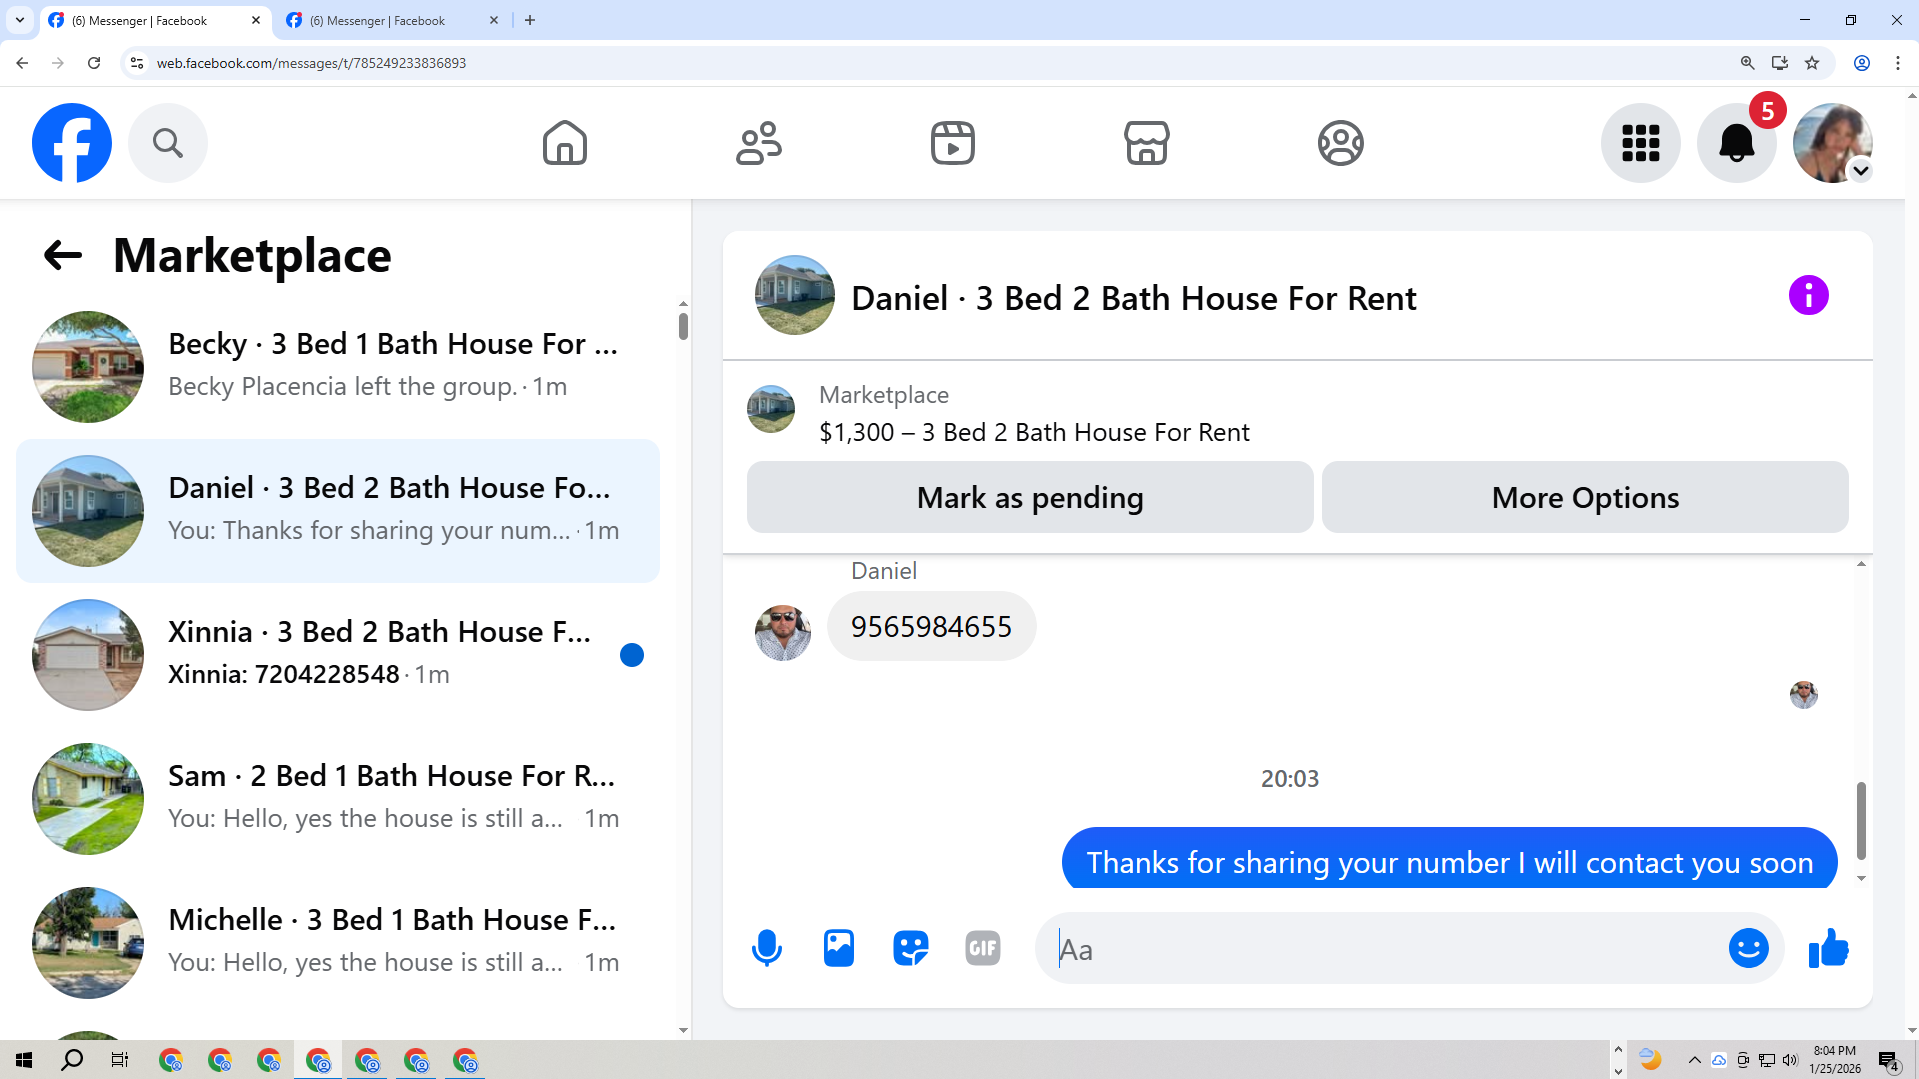Click the back arrow beside Marketplace

click(63, 255)
